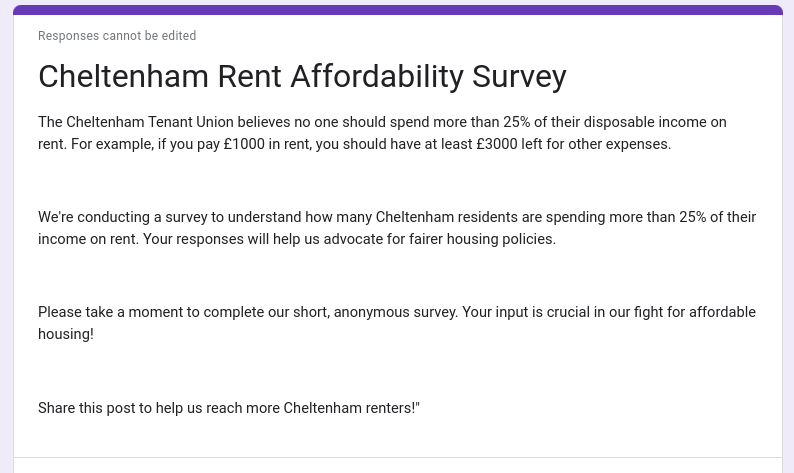794x473 pixels.
Task: Click the paragraph starting "We're conducting a survey"
Action: point(396,228)
